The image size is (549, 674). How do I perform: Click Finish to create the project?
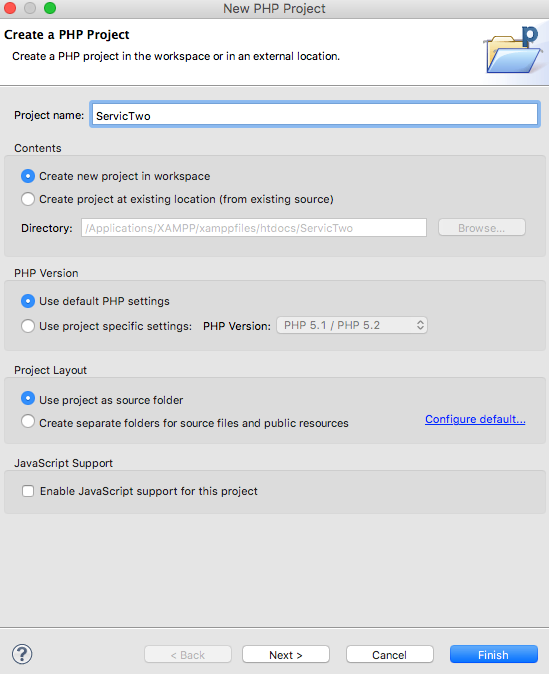tap(494, 655)
